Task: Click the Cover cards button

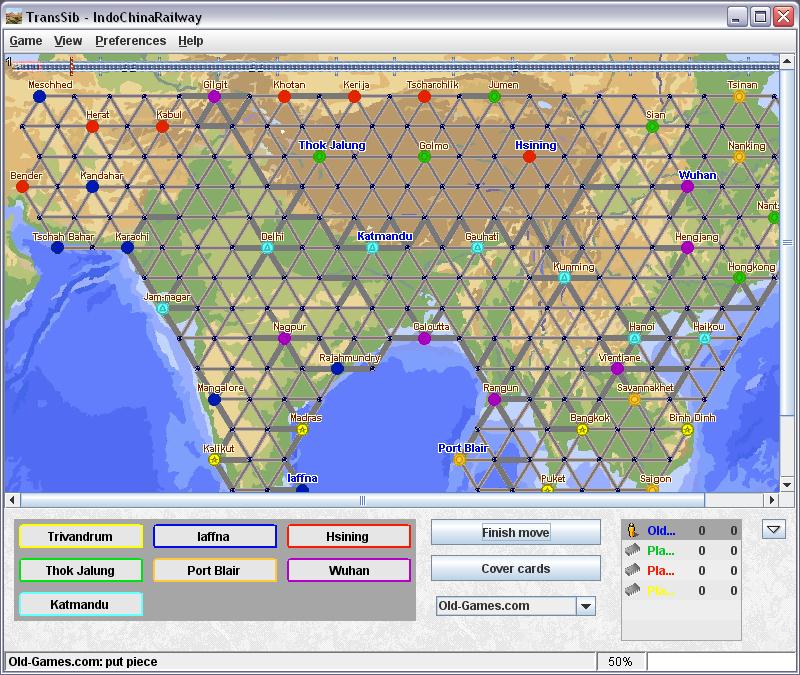Action: tap(516, 568)
